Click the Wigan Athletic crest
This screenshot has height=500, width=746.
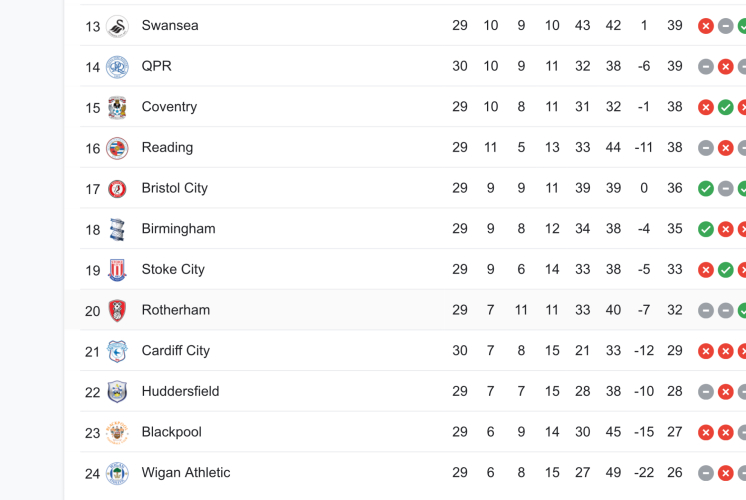coord(117,473)
